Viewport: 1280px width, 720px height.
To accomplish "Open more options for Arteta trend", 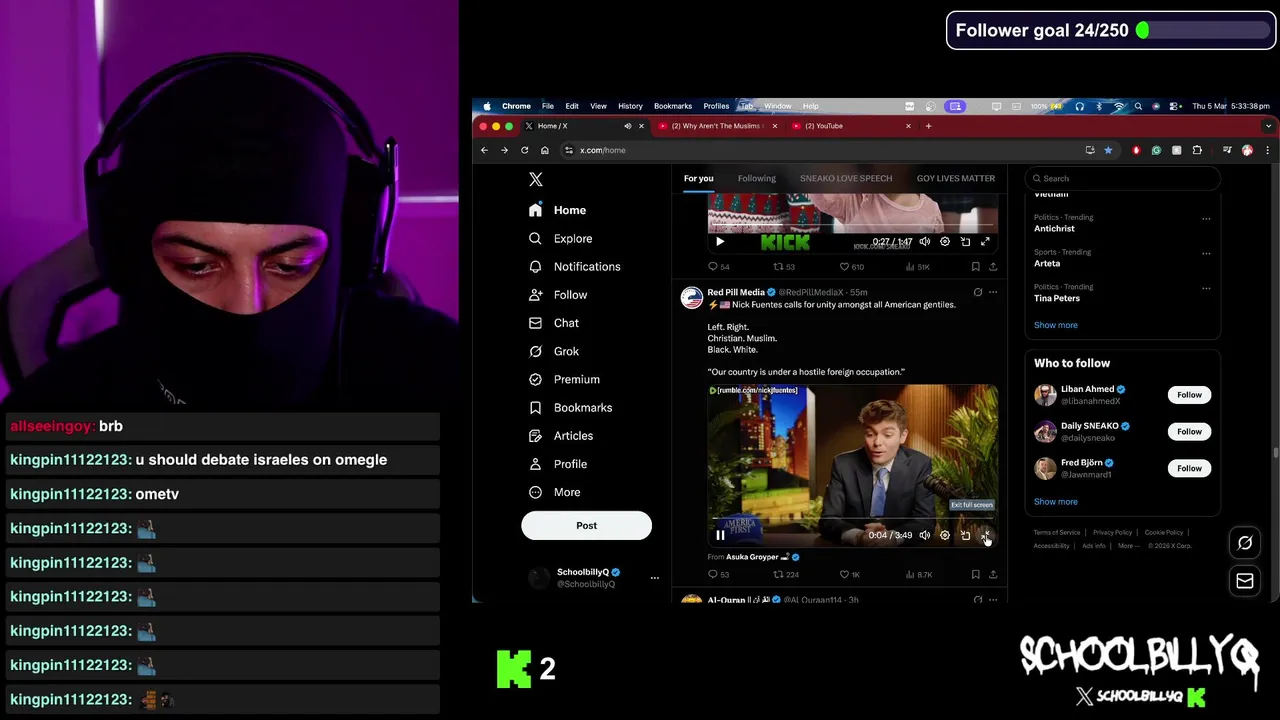I will [x=1206, y=253].
